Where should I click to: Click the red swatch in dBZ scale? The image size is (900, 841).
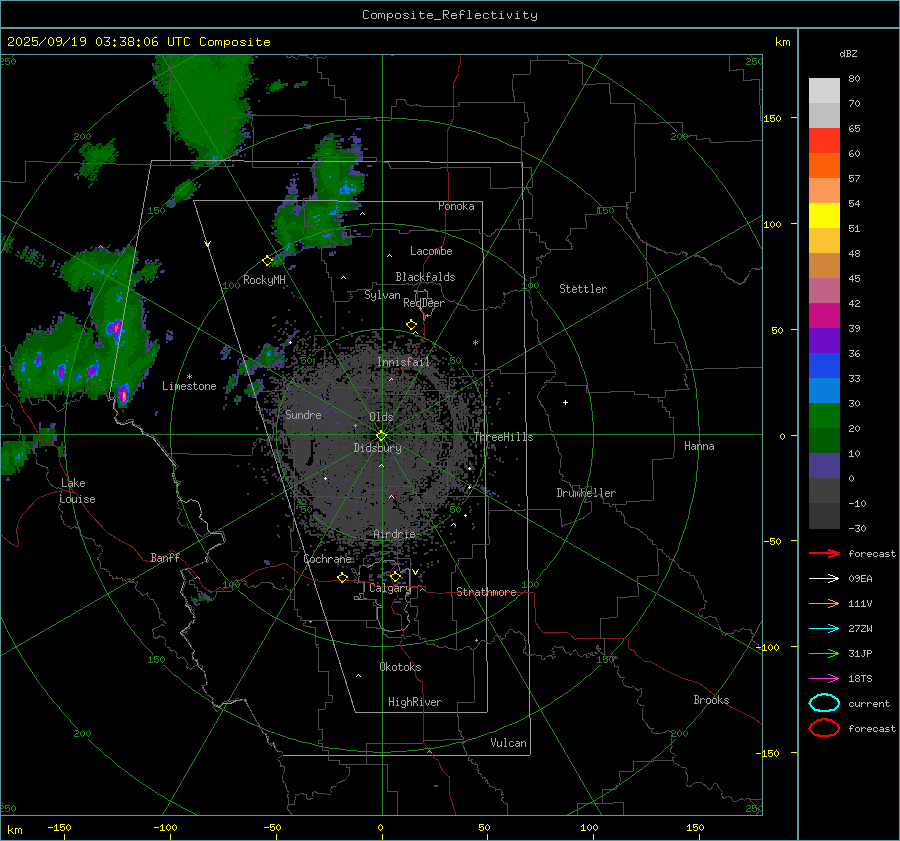coord(824,141)
